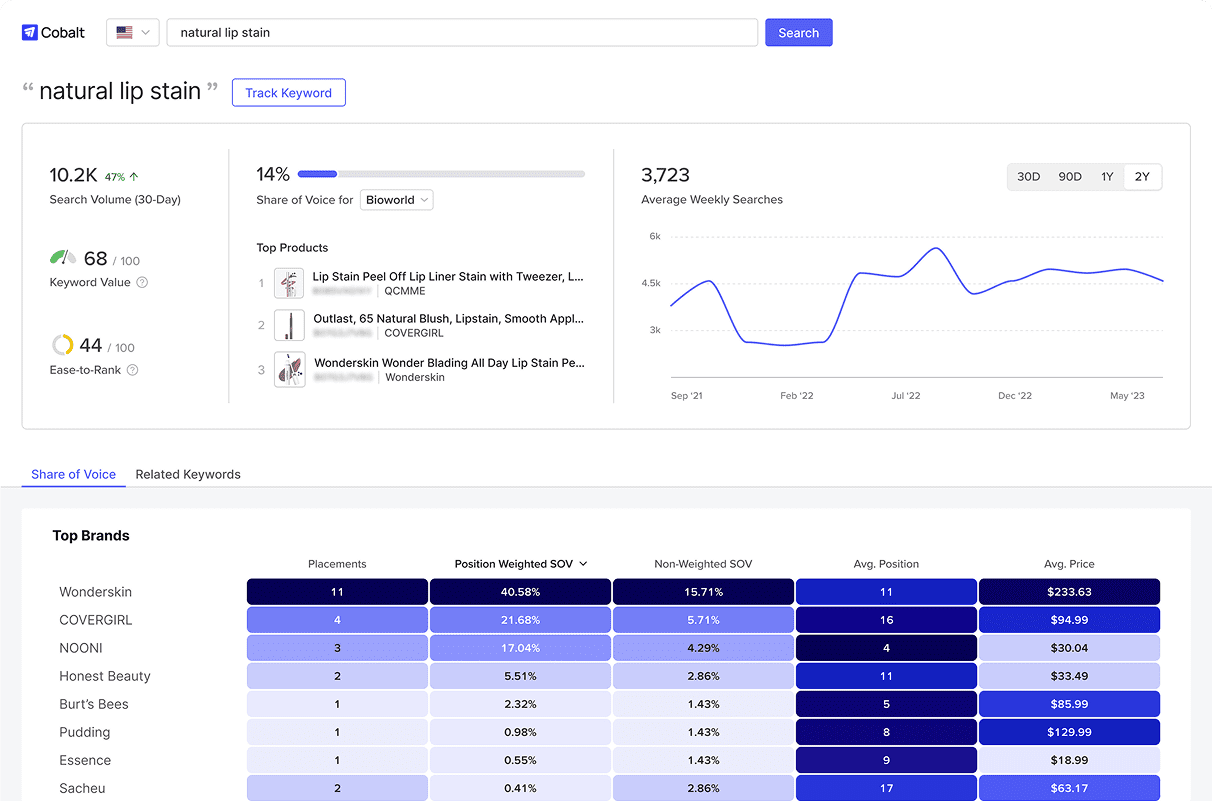Open the QCMME Lip Stain product thumbnail

click(x=288, y=283)
